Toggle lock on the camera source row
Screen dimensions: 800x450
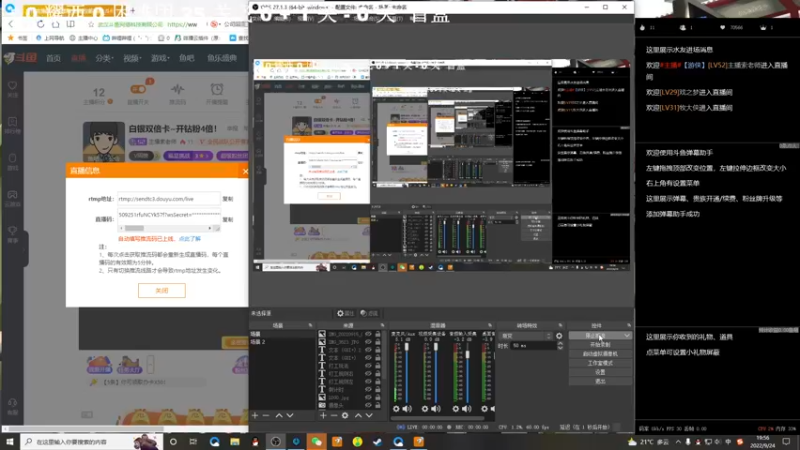(x=378, y=405)
